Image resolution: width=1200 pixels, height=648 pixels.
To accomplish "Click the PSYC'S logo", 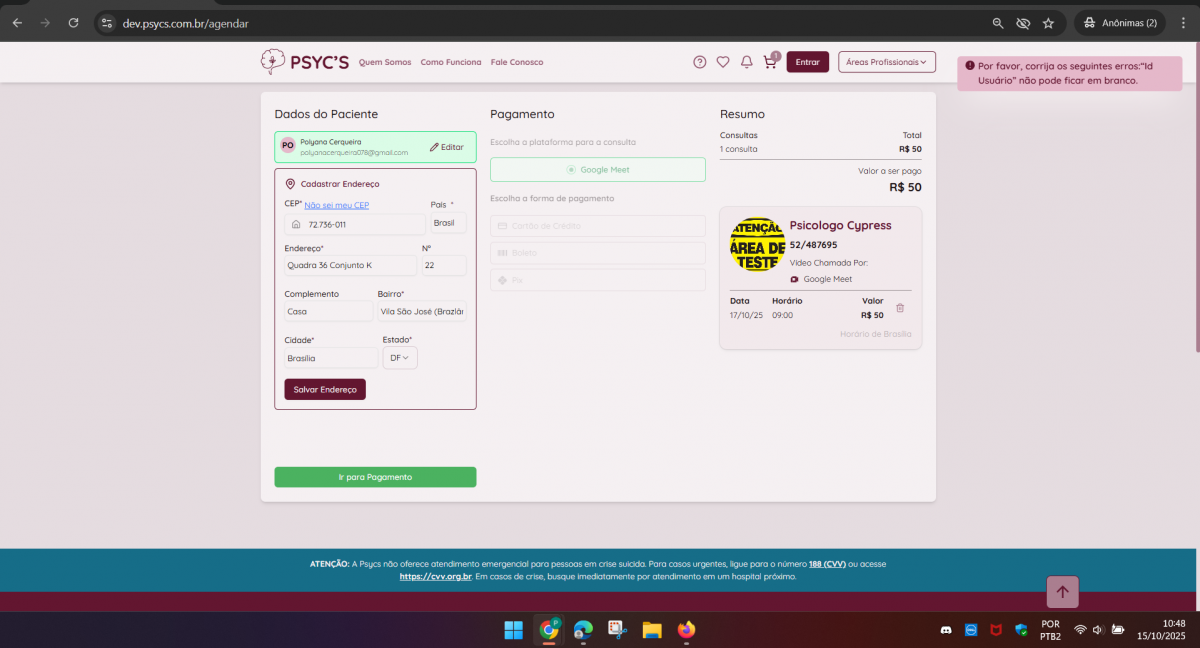I will coord(305,62).
